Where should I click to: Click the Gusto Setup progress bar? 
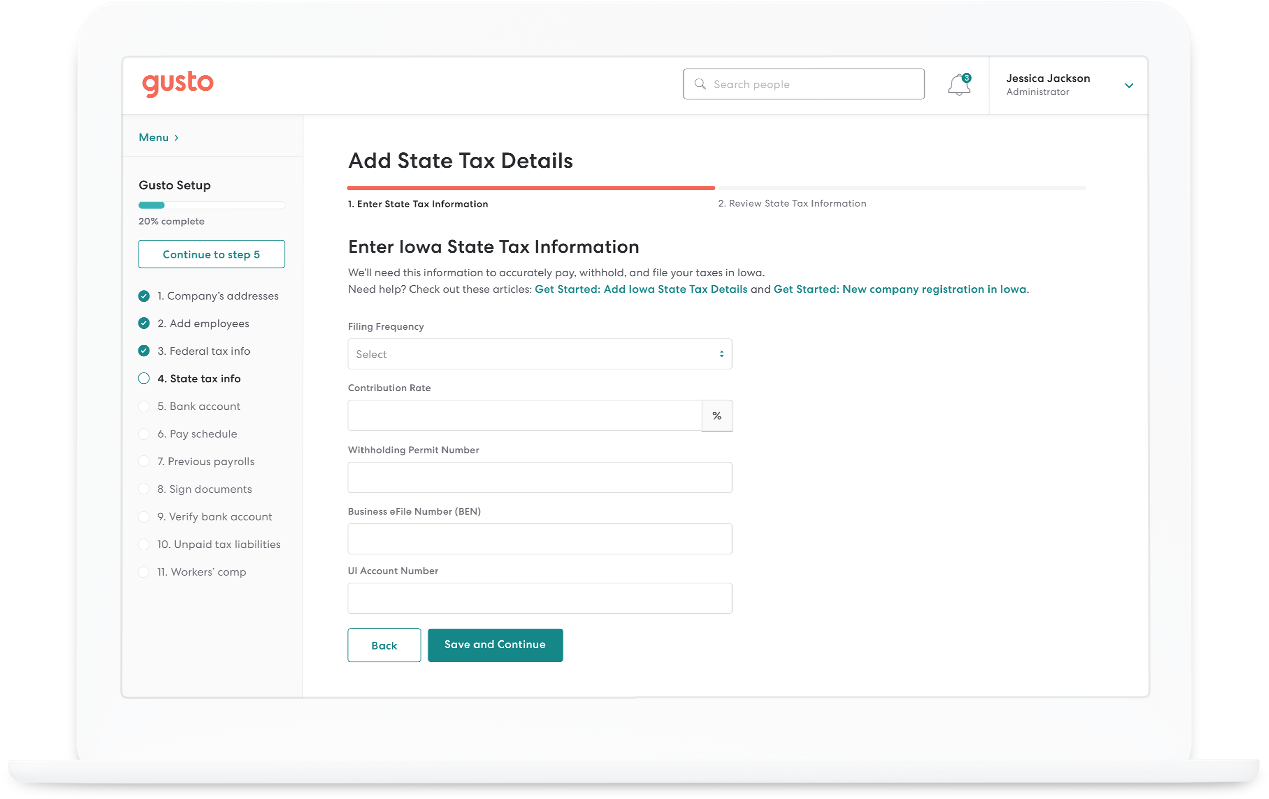coord(211,205)
